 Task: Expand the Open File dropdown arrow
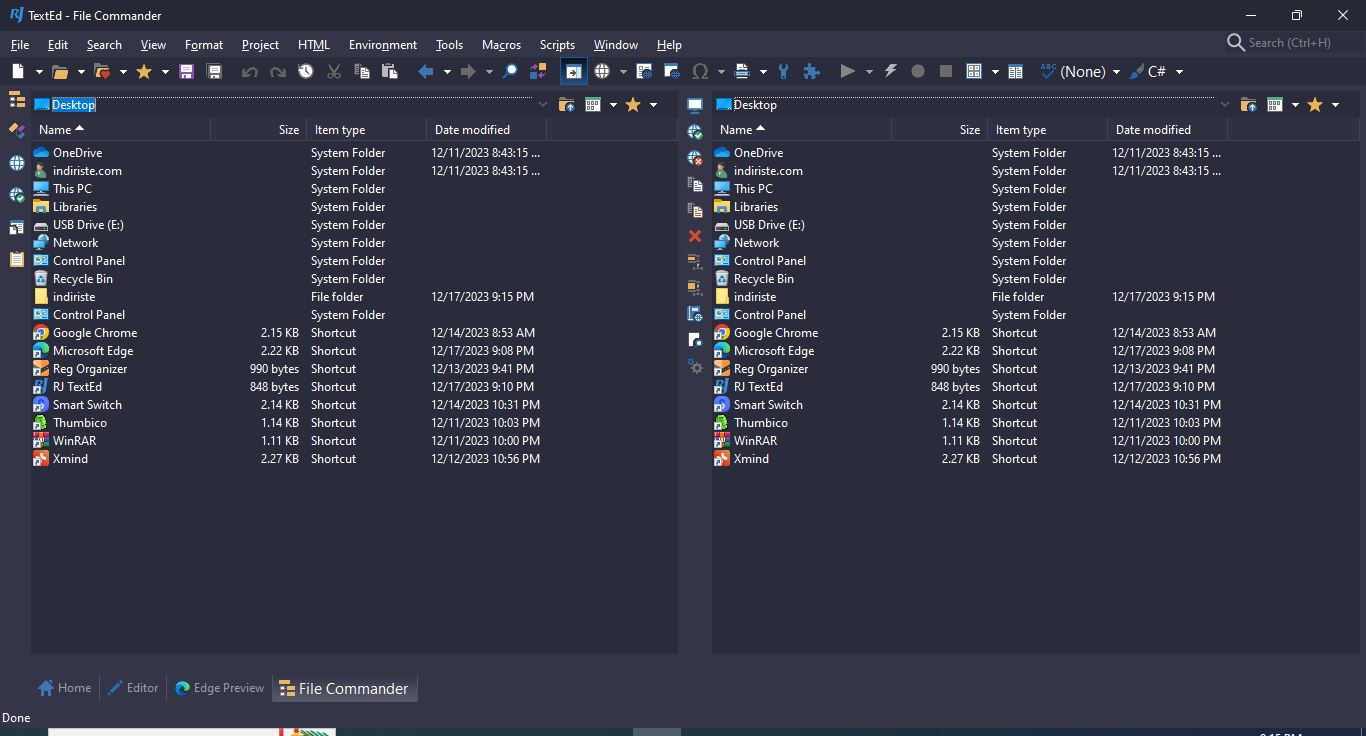(x=82, y=72)
